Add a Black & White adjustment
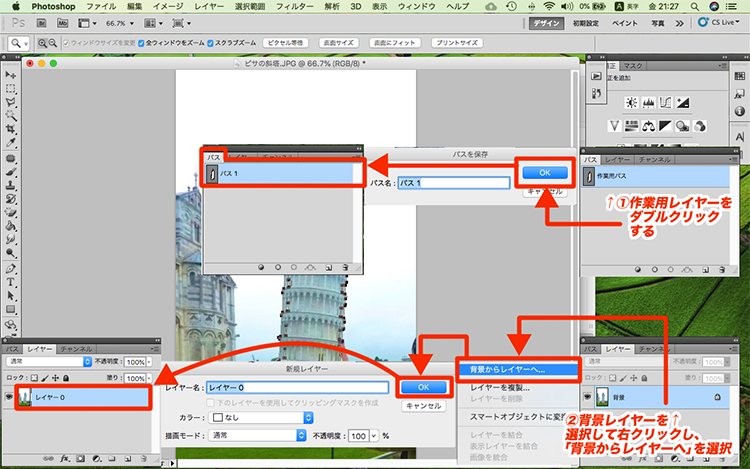 (665, 126)
